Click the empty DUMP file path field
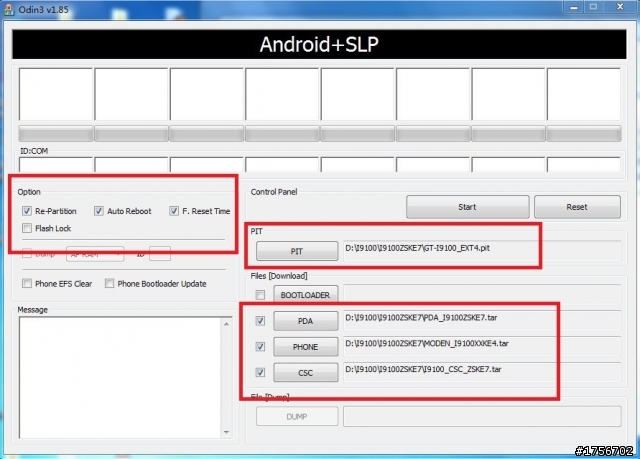640x459 pixels. (x=482, y=416)
